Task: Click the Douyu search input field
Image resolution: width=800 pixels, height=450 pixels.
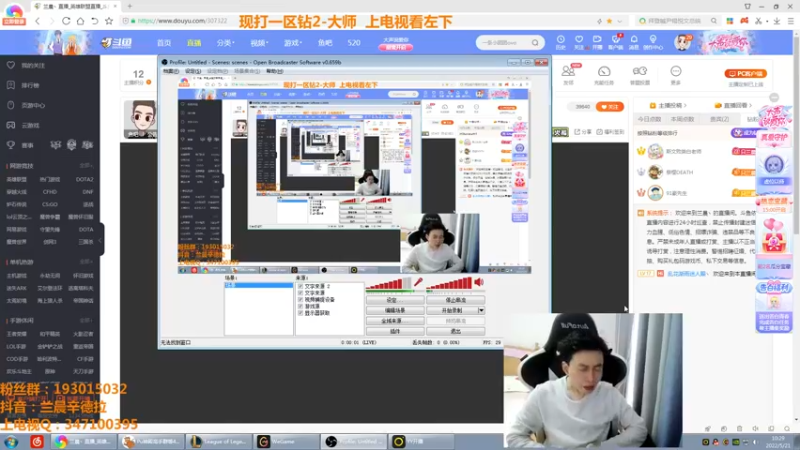Action: (x=504, y=43)
